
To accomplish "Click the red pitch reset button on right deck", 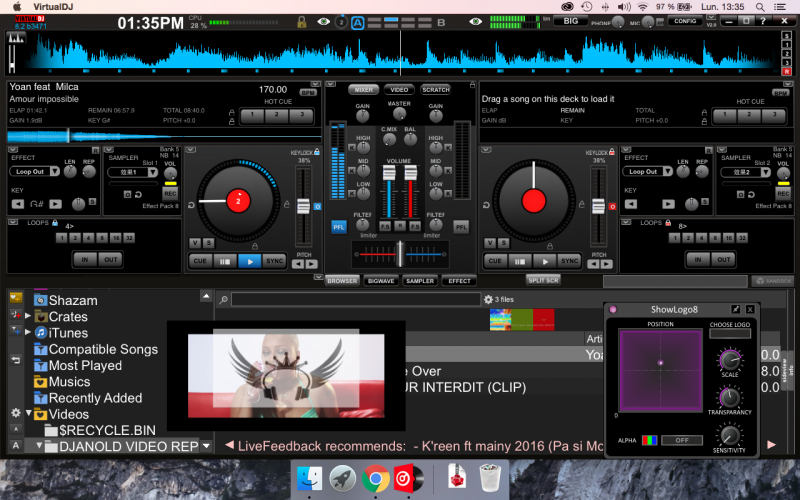I will (x=612, y=207).
